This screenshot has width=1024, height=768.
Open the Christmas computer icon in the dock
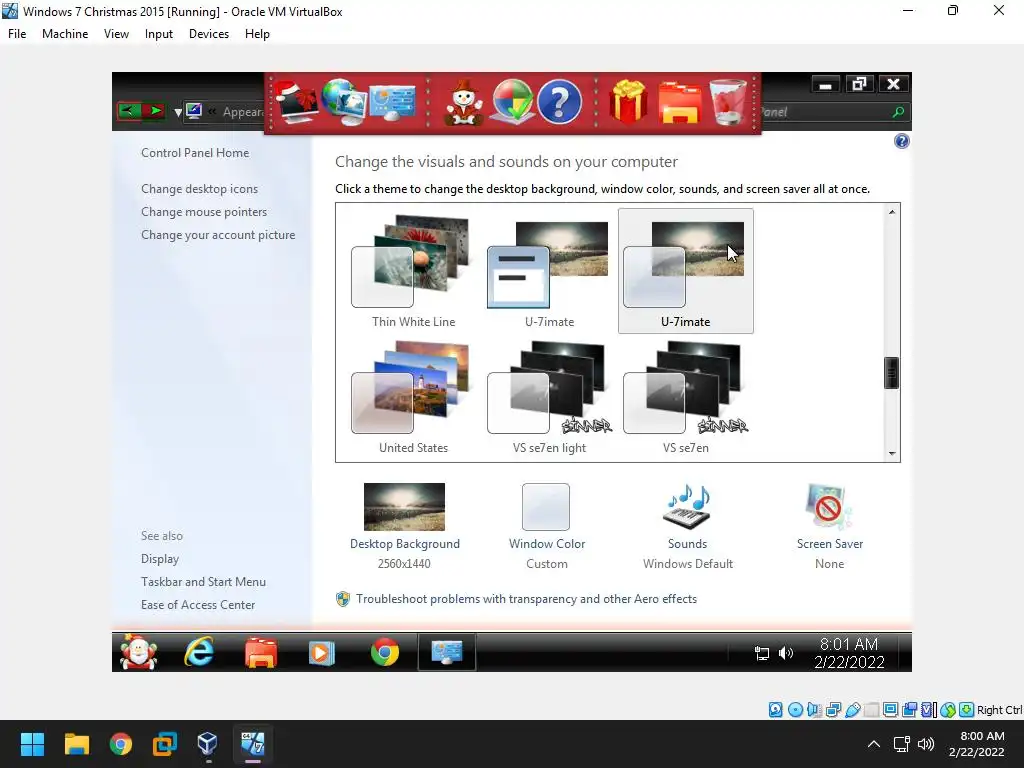point(296,103)
